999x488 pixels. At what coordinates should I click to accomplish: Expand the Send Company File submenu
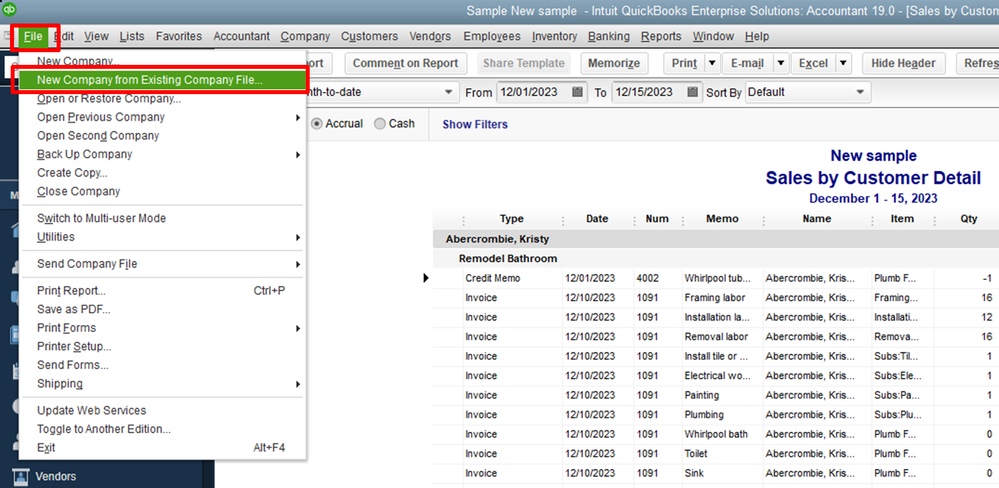click(298, 264)
